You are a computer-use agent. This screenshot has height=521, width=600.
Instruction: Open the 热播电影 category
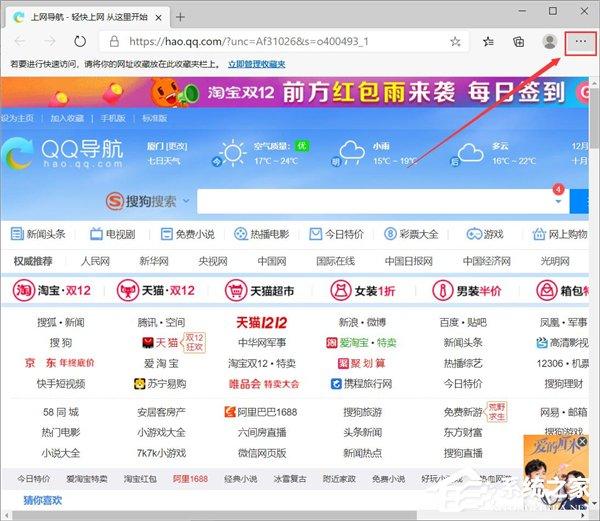click(261, 234)
